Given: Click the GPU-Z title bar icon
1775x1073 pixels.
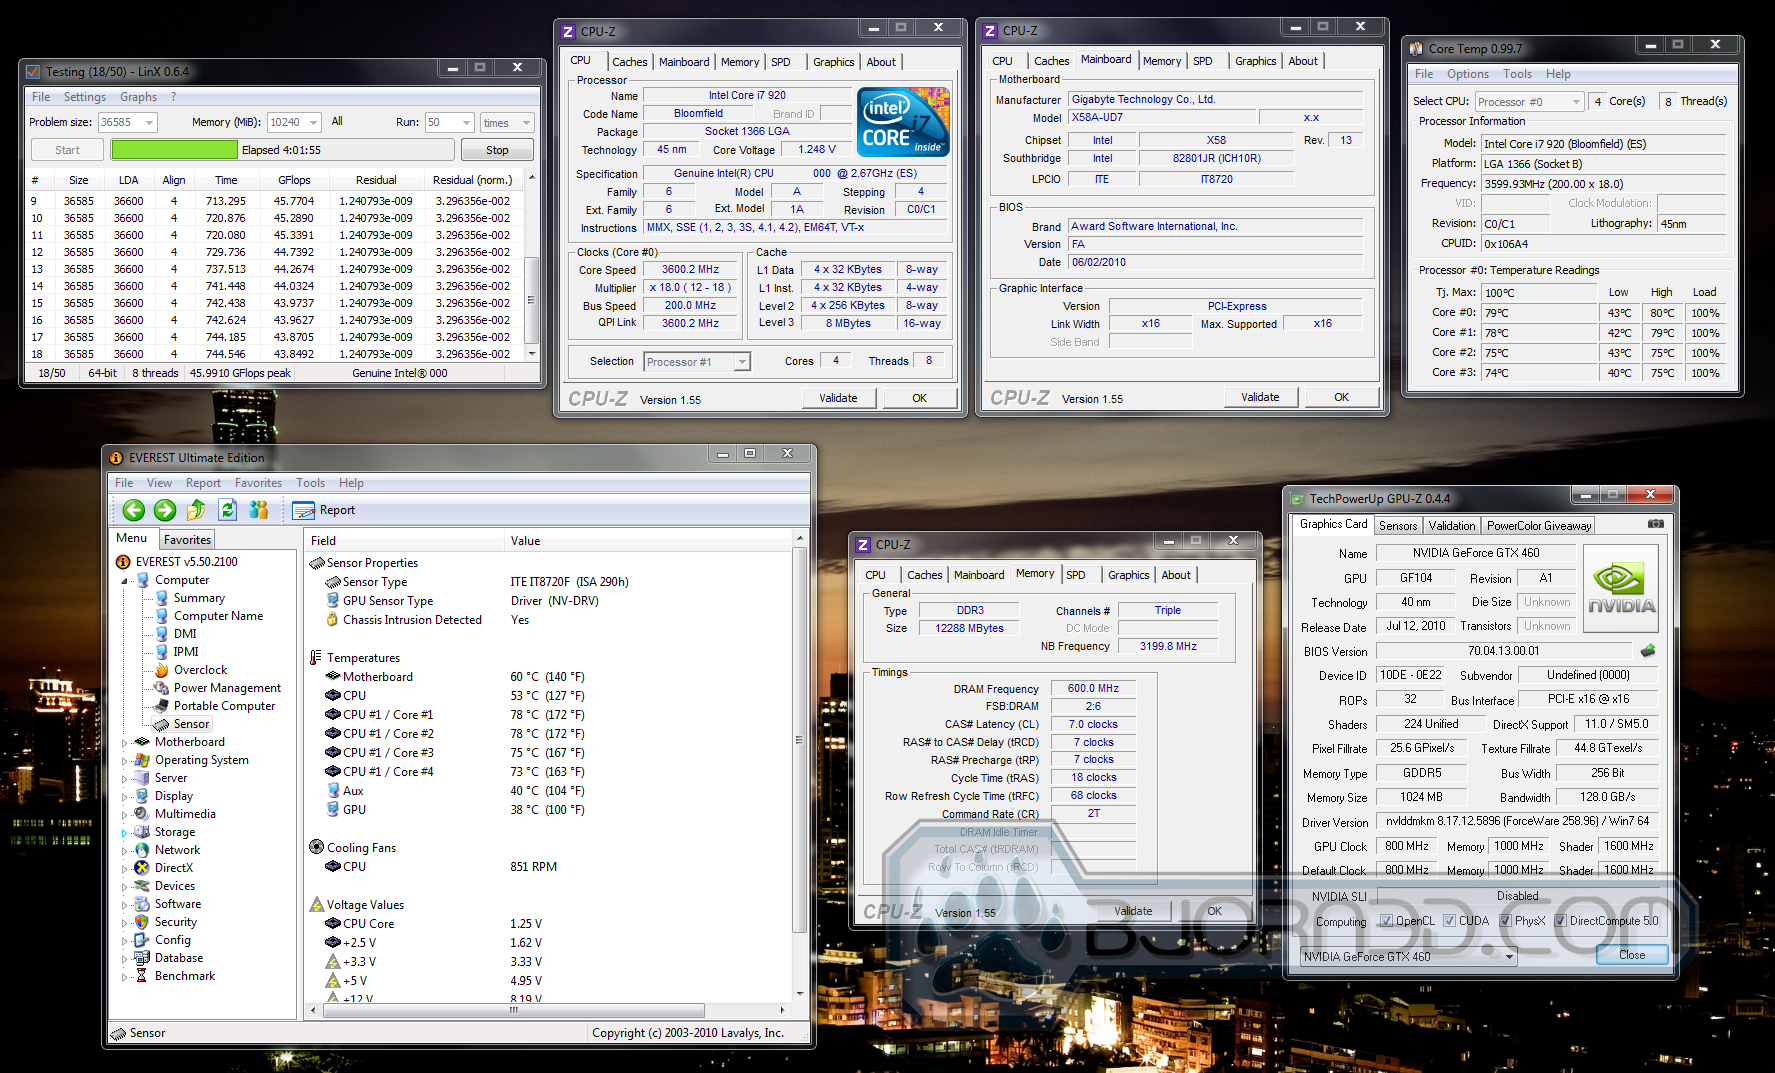Looking at the screenshot, I should [1298, 499].
